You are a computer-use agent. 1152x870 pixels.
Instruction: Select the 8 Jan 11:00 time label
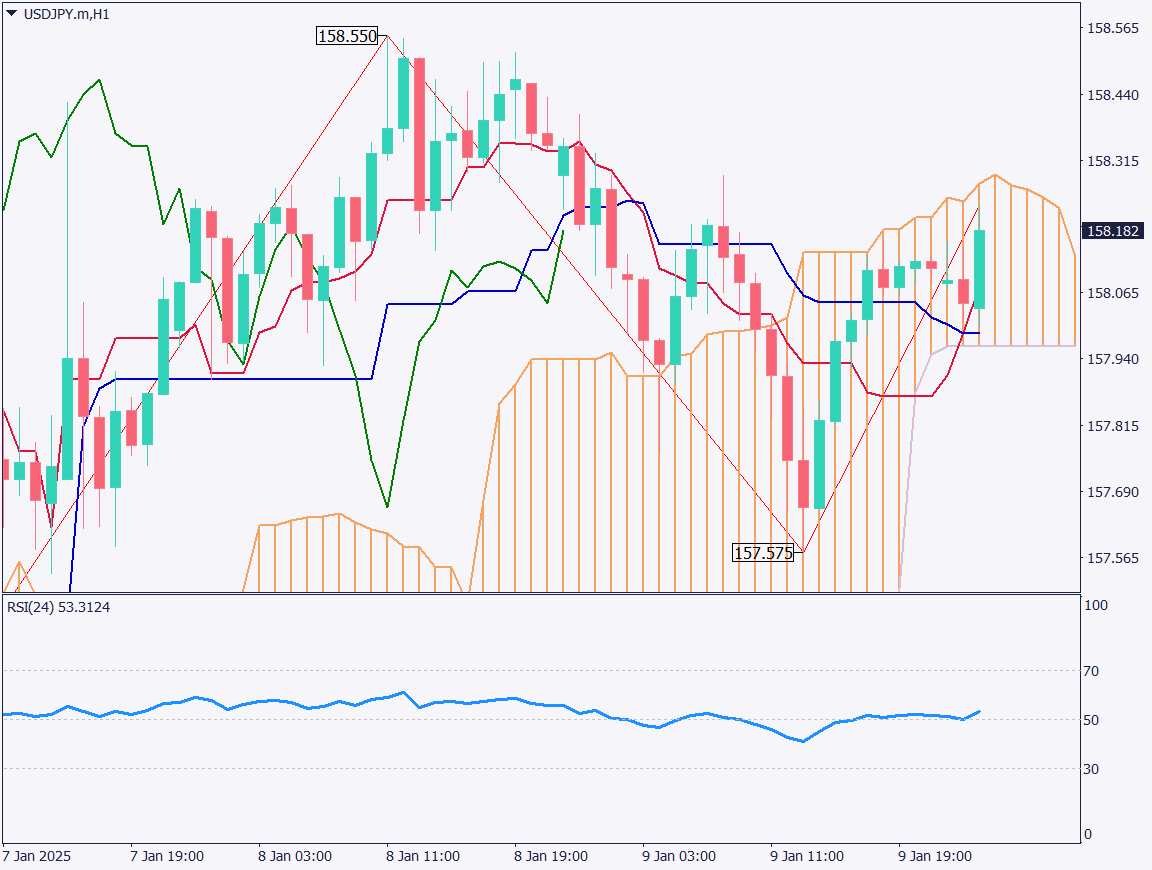[x=423, y=857]
